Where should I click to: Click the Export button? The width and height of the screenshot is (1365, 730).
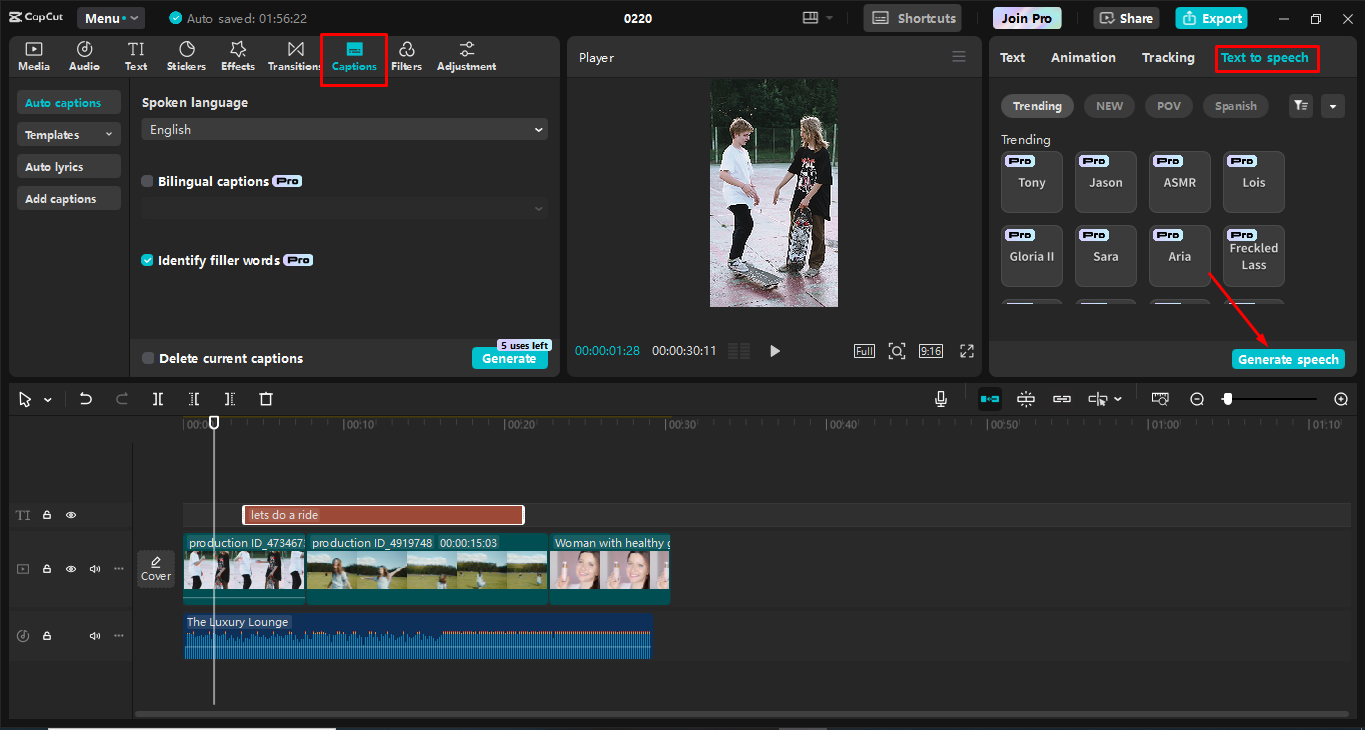[x=1211, y=18]
